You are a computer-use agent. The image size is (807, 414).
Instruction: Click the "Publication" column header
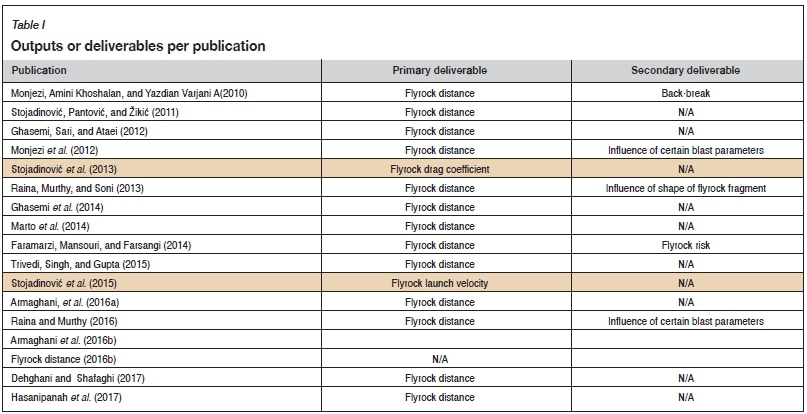point(39,71)
